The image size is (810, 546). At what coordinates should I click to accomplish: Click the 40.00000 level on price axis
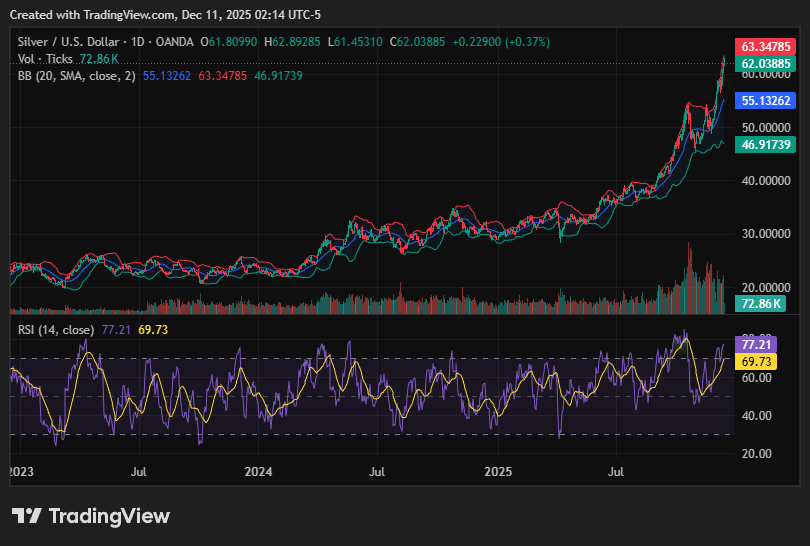click(765, 181)
